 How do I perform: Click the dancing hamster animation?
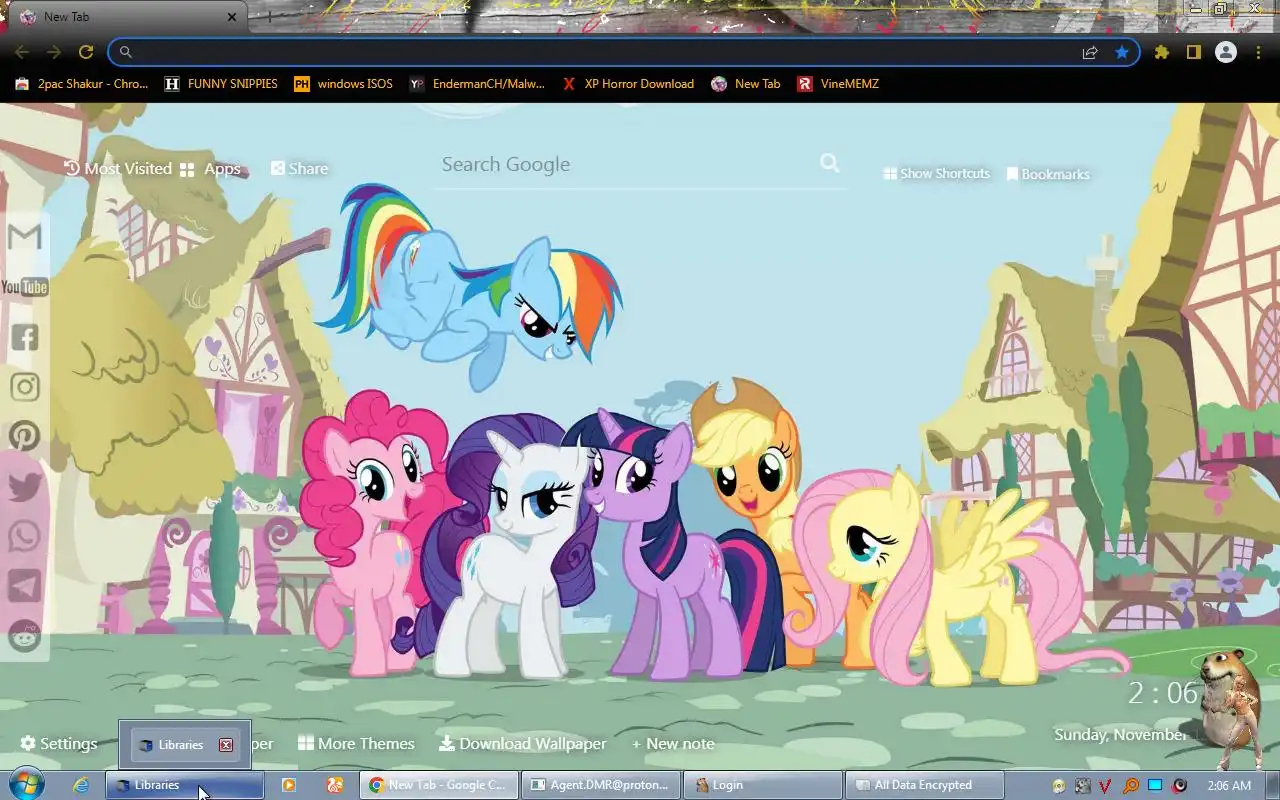(x=1230, y=708)
